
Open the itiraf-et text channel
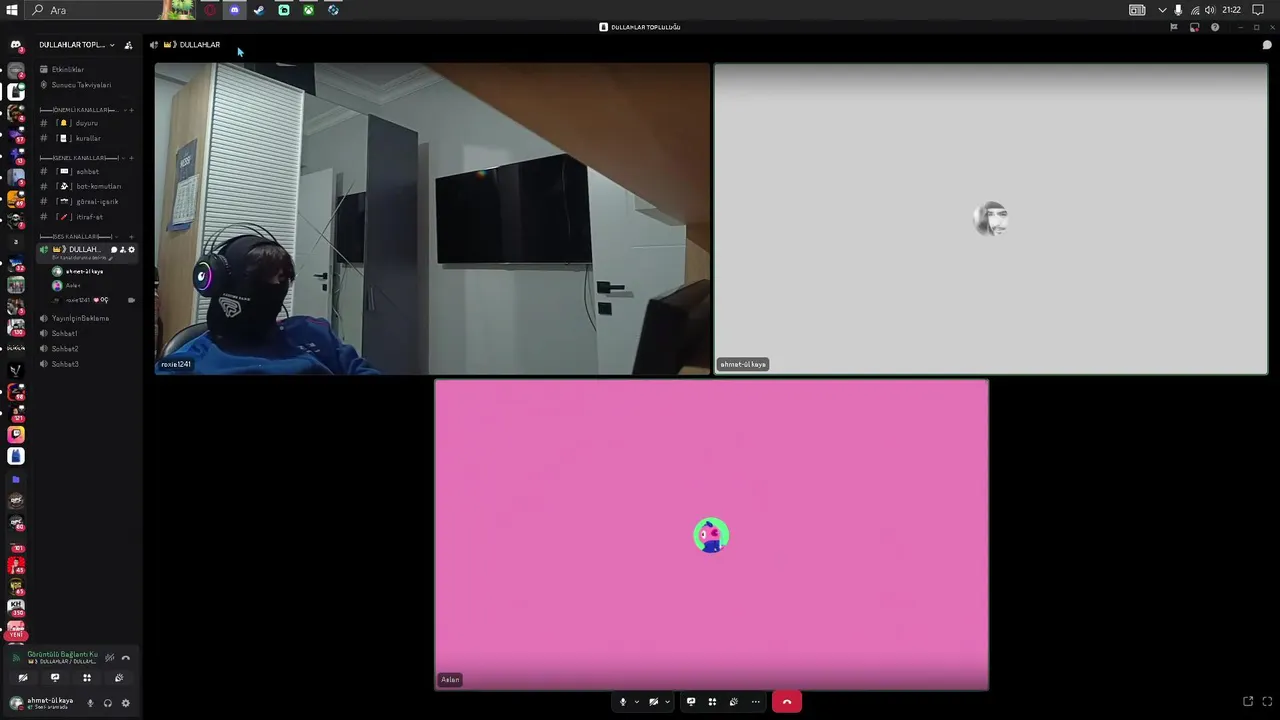click(x=86, y=217)
